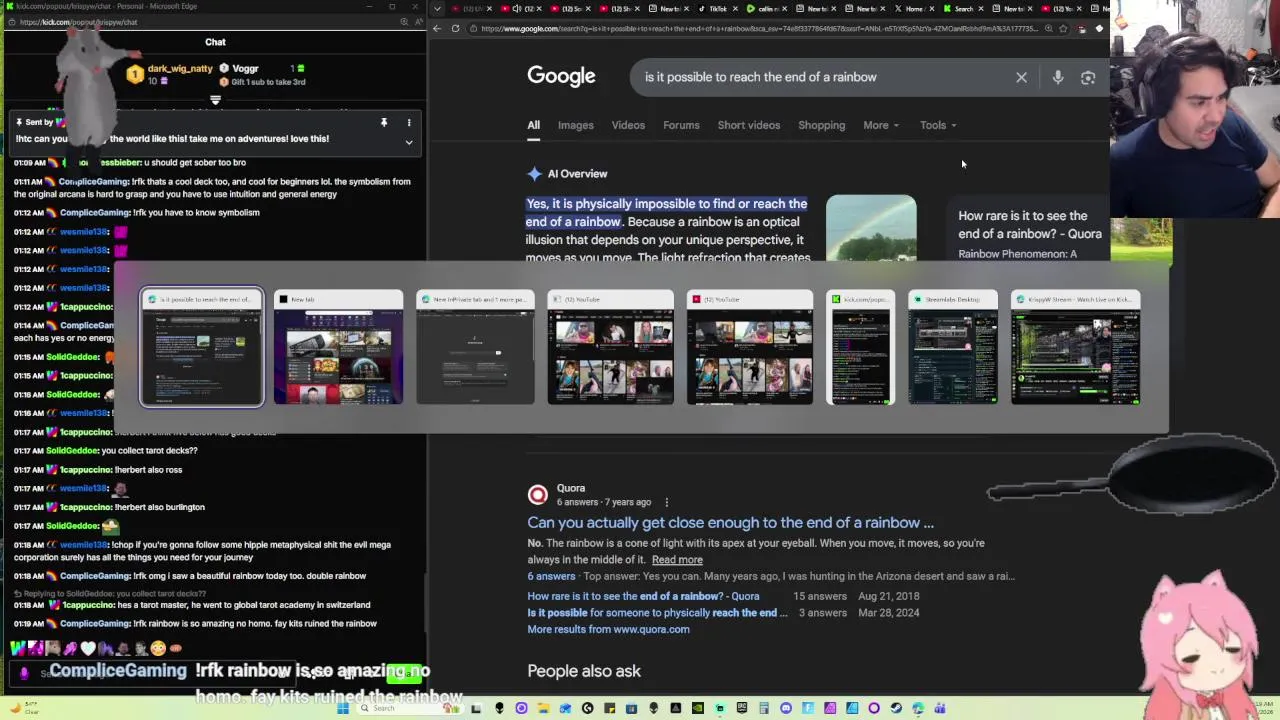
Task: Start Google voice search with microphone
Action: (x=1058, y=77)
